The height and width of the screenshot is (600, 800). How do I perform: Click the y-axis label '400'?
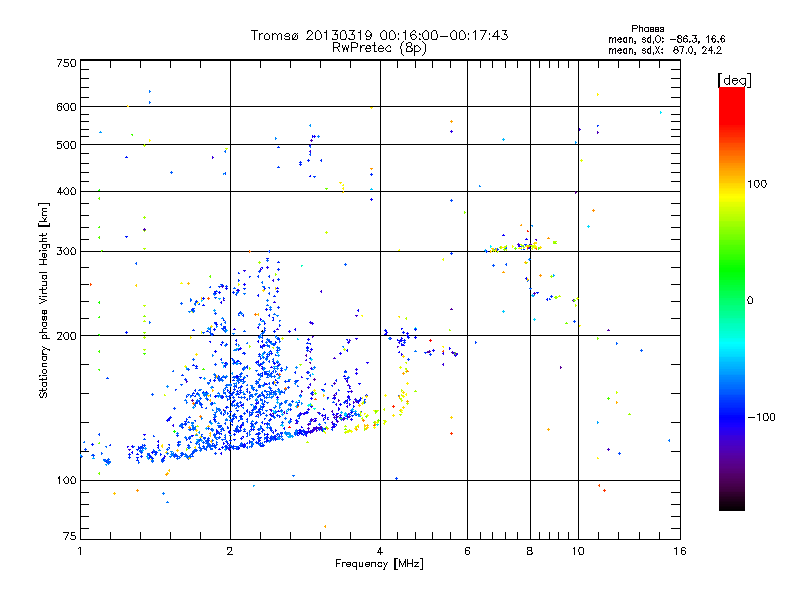pyautogui.click(x=66, y=192)
